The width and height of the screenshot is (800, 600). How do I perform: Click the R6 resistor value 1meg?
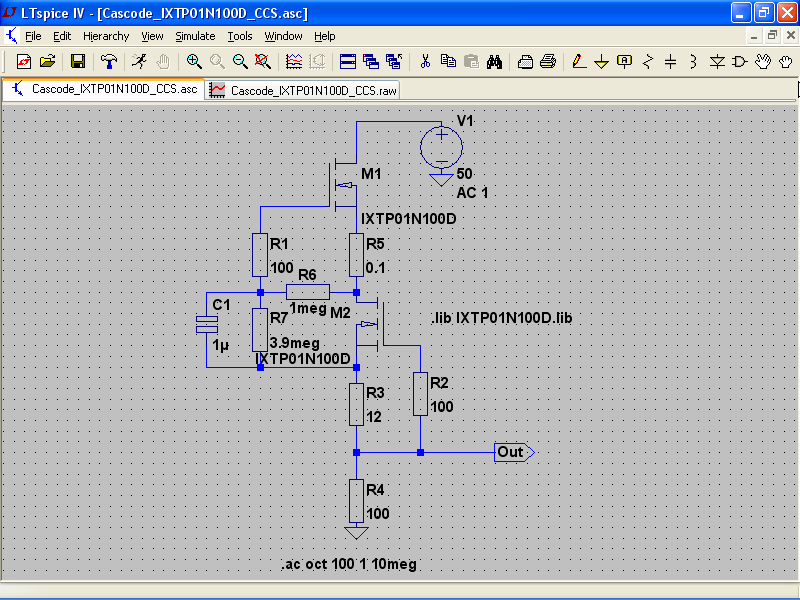pyautogui.click(x=308, y=308)
